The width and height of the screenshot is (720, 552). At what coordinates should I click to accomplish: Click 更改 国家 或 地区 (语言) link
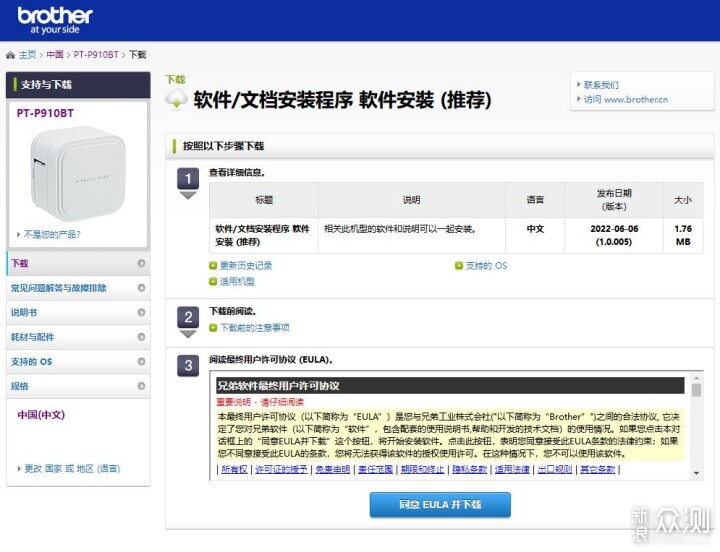[72, 468]
